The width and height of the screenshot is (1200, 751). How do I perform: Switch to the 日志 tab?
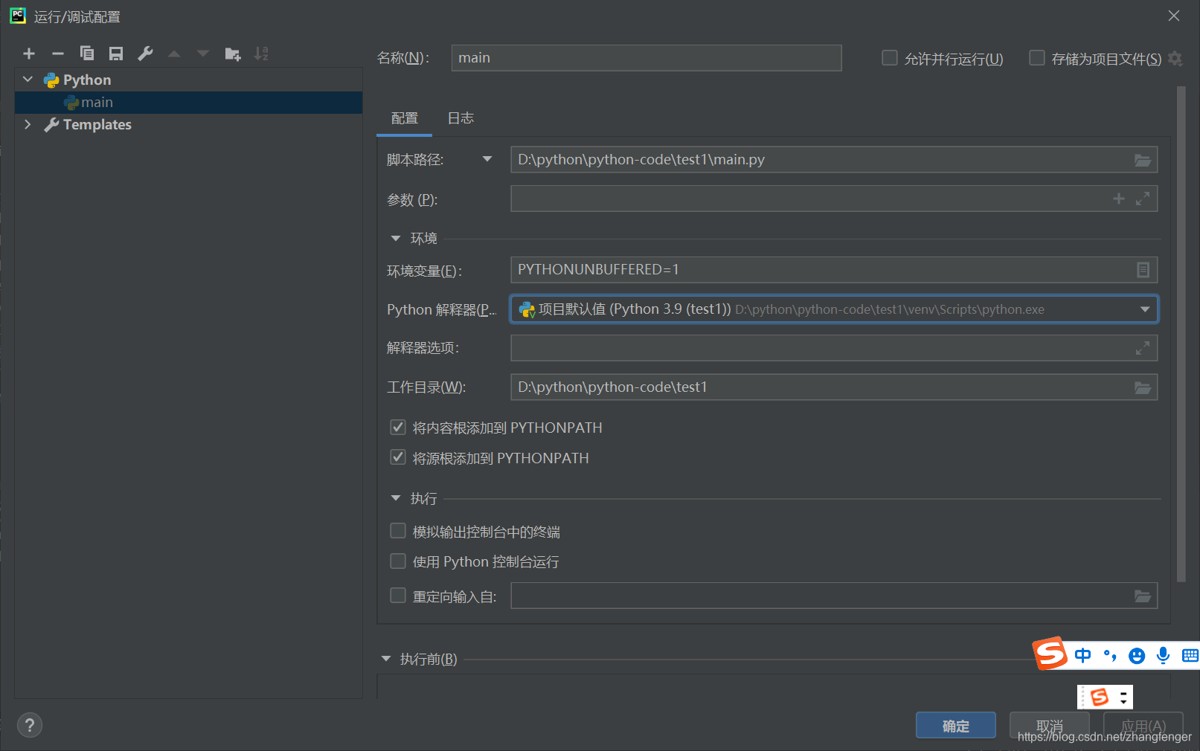coord(460,118)
